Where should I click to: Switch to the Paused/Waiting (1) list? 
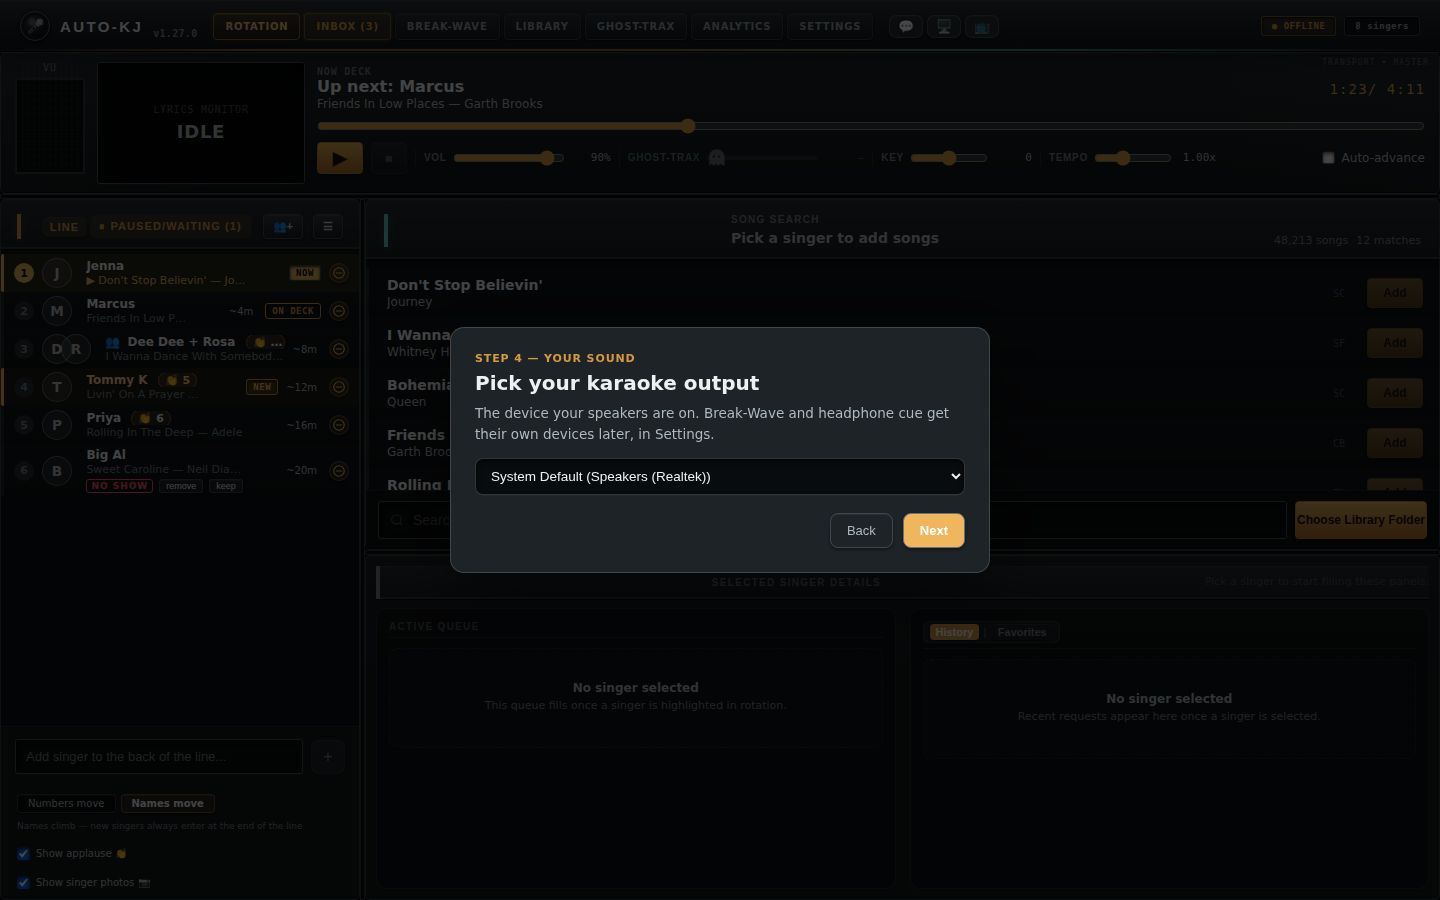click(x=170, y=227)
